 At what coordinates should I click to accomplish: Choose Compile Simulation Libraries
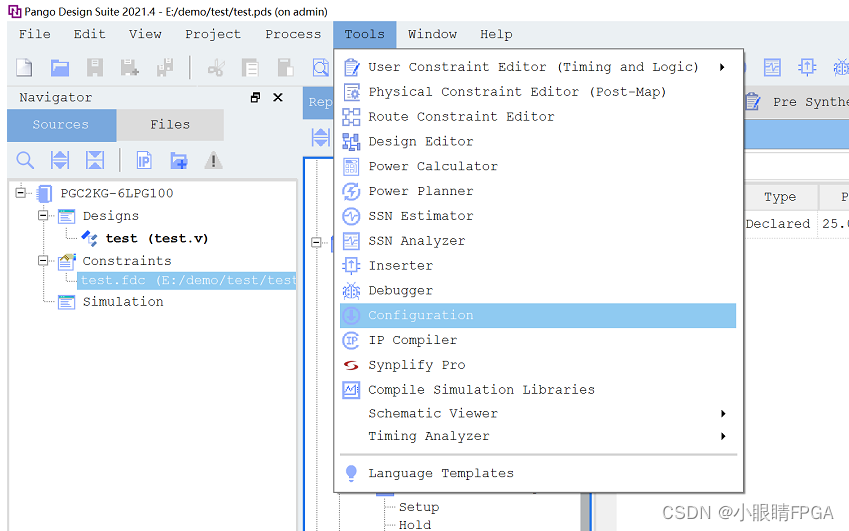[538, 390]
